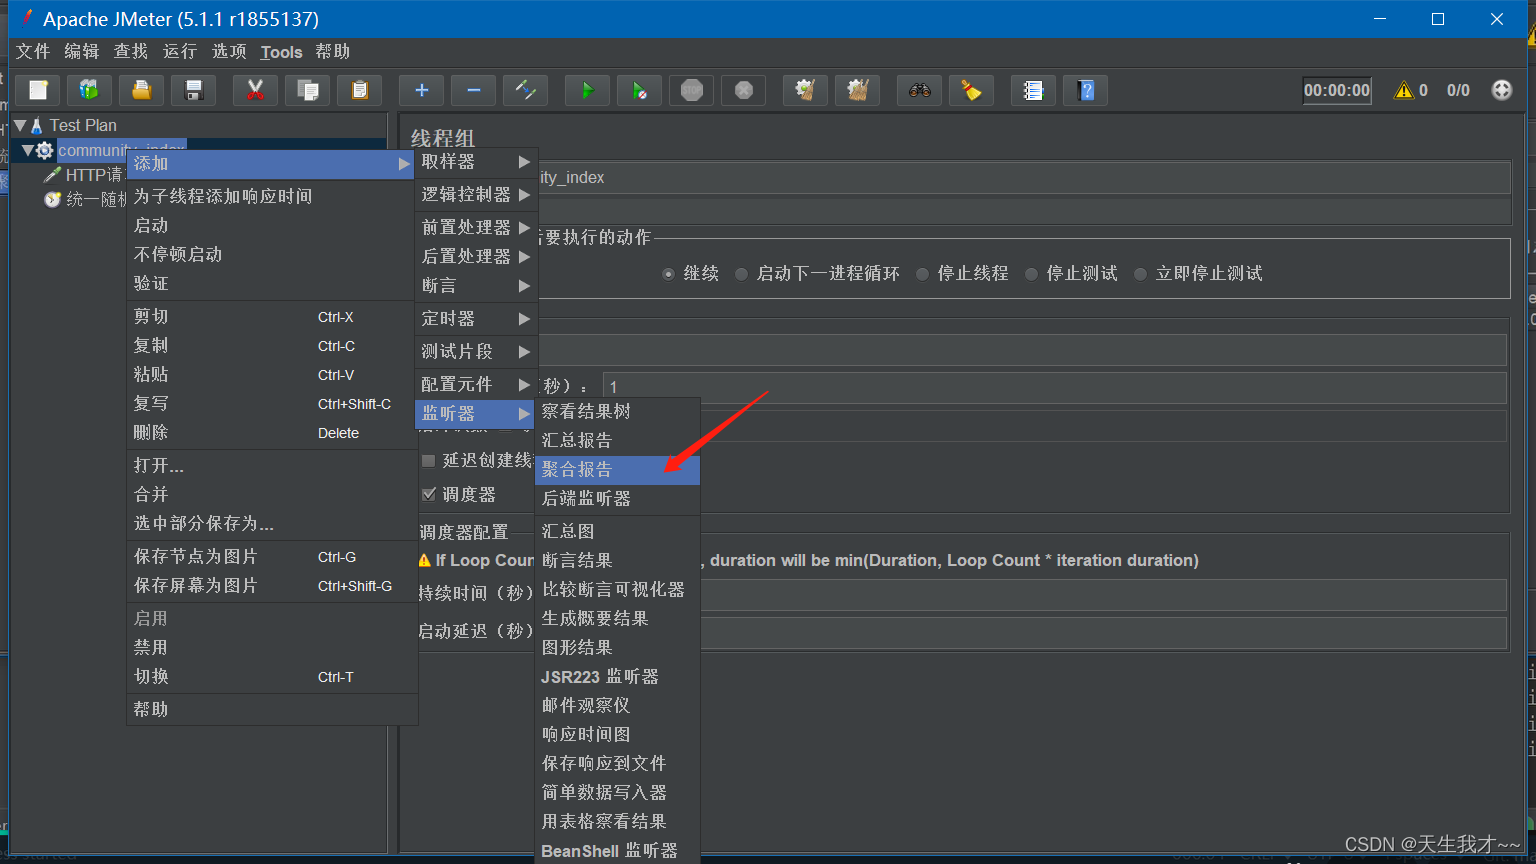Choose 聚合报告 from the listener submenu
Image resolution: width=1536 pixels, height=864 pixels.
coord(617,469)
